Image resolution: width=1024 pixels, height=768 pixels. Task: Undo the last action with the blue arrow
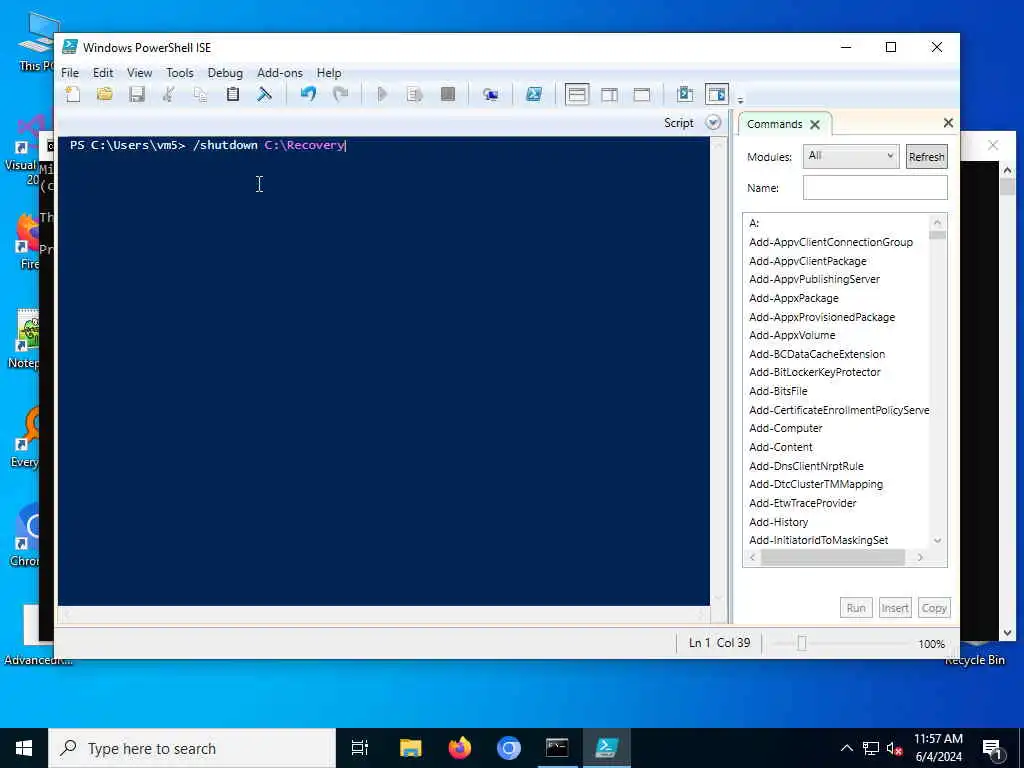pyautogui.click(x=308, y=95)
